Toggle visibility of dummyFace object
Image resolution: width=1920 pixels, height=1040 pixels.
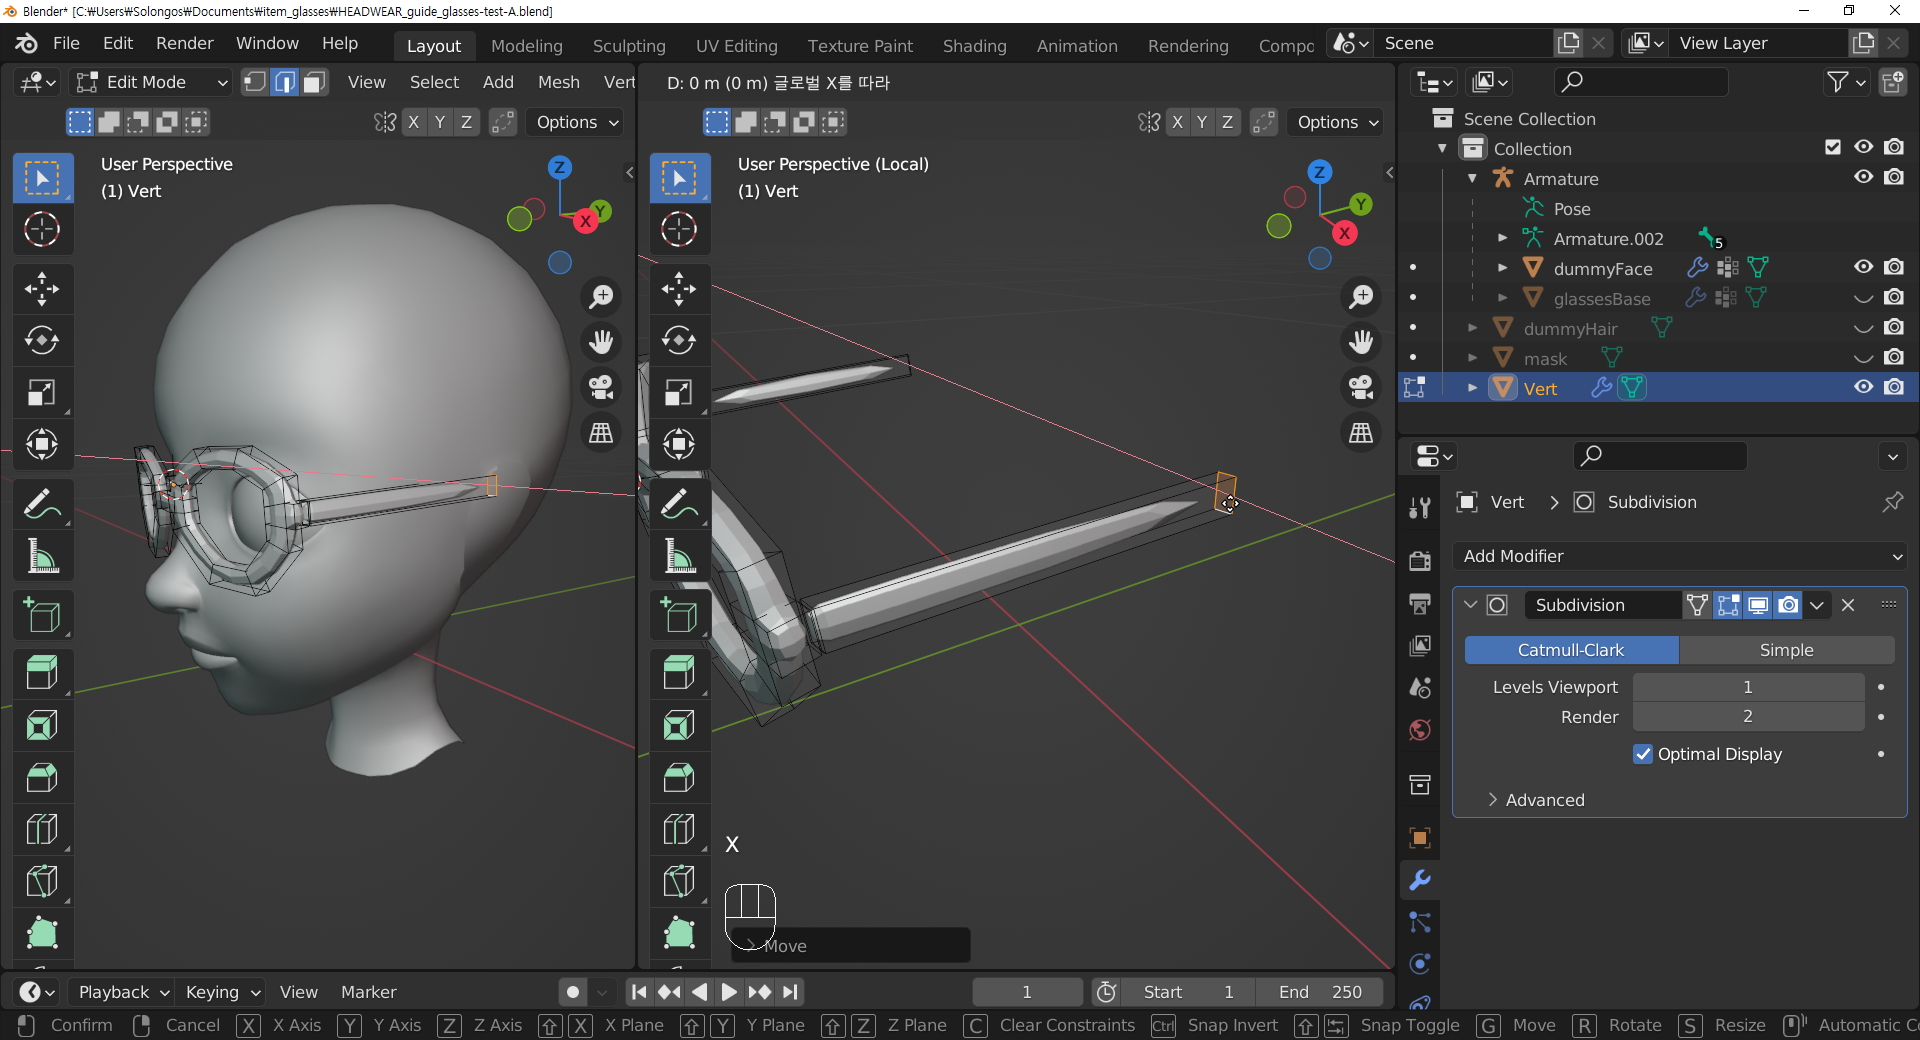pos(1863,267)
